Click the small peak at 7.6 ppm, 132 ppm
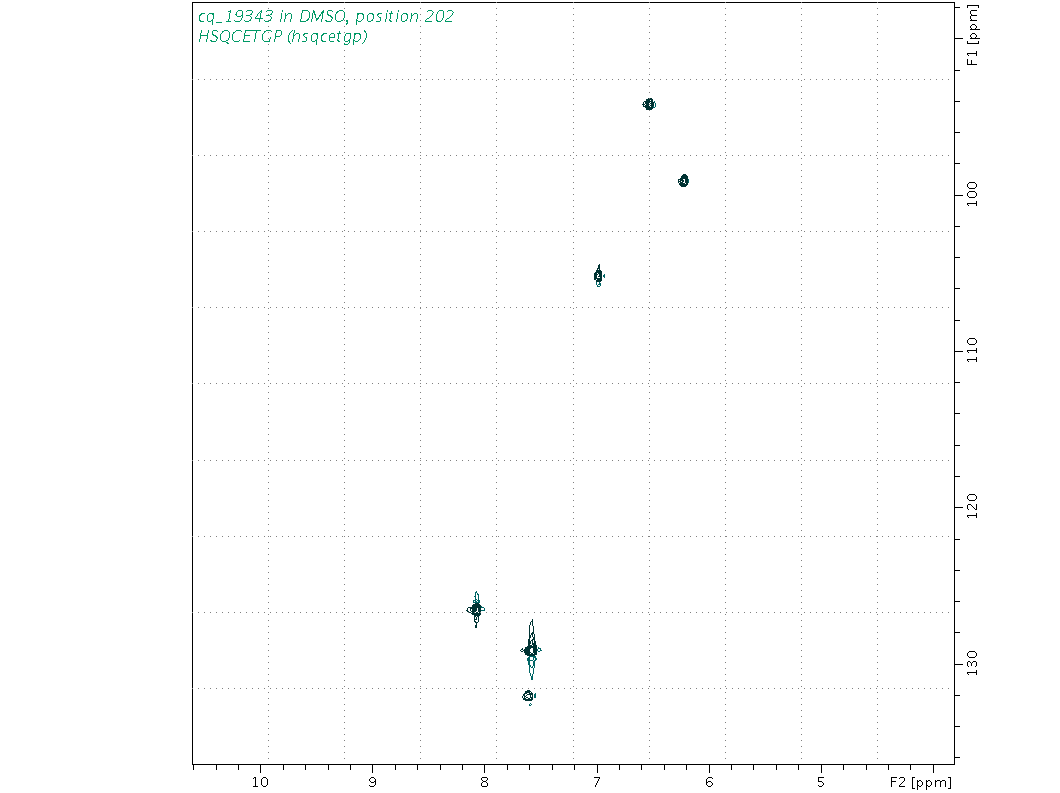This screenshot has height=793, width=1060. (529, 696)
